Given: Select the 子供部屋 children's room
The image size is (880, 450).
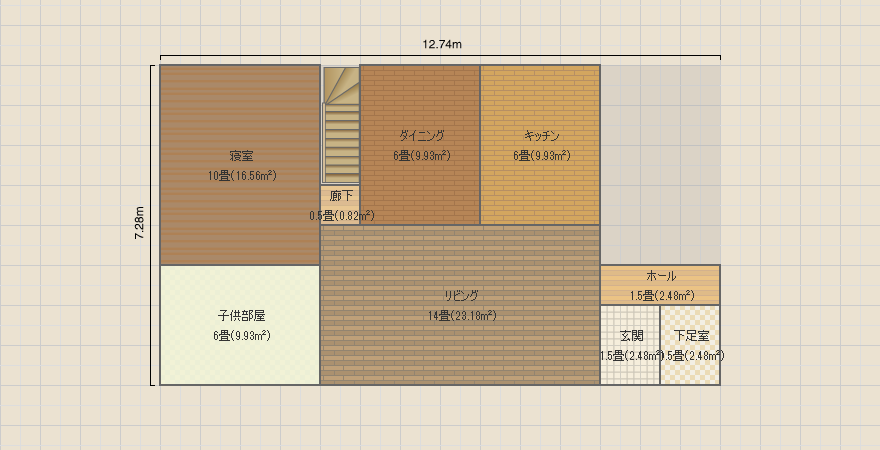Looking at the screenshot, I should click(240, 325).
